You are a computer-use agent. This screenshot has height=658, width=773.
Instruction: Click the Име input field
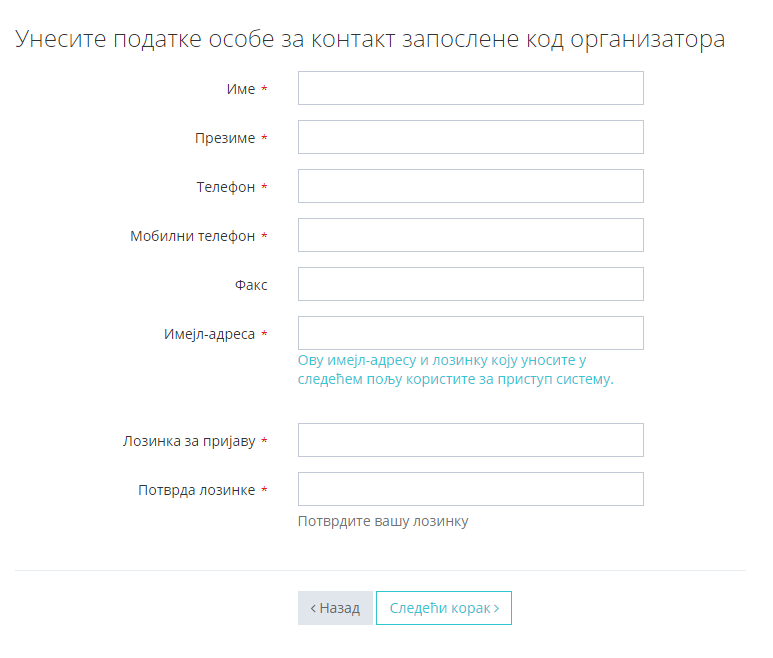click(x=470, y=88)
